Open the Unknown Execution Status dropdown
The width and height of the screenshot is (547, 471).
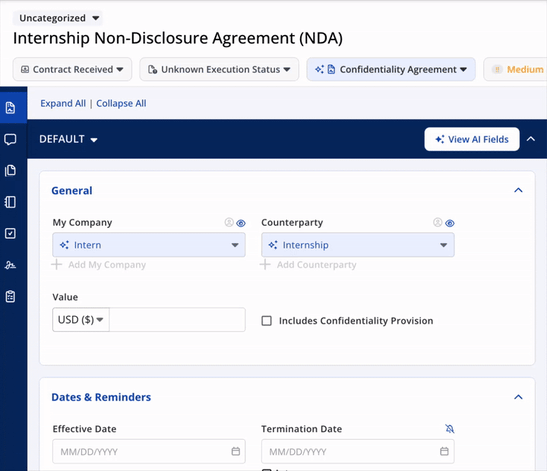[219, 69]
